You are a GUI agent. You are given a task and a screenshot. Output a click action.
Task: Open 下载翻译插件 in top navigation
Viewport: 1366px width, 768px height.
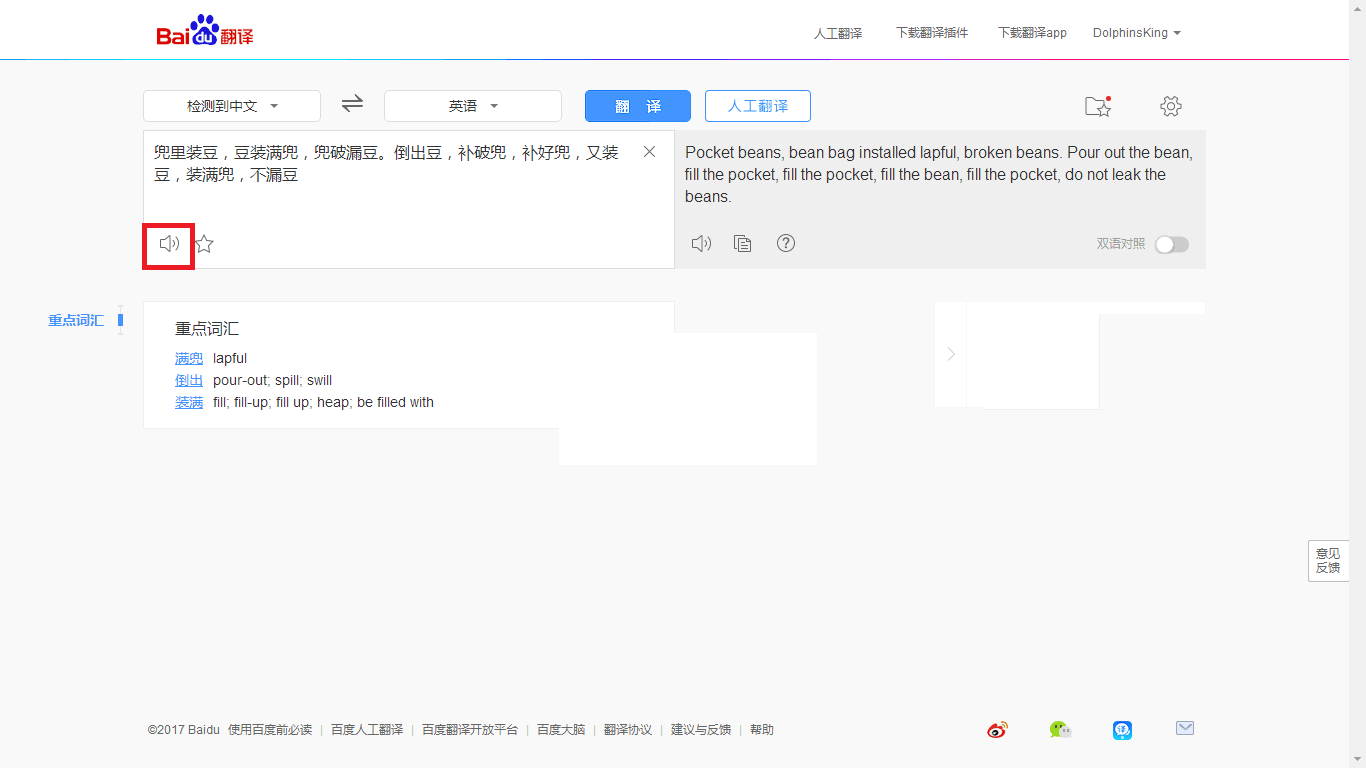coord(932,33)
